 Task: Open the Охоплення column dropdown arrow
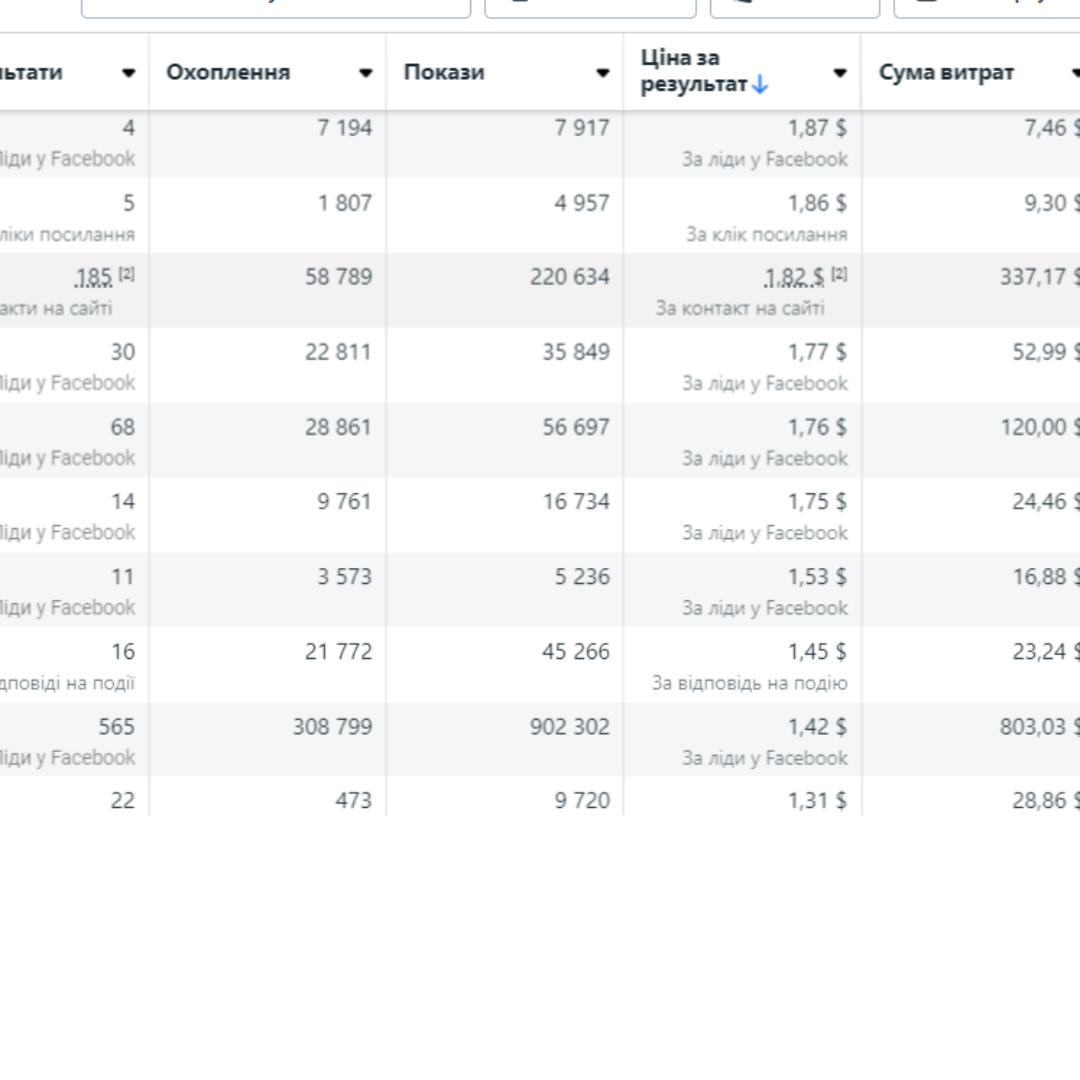pyautogui.click(x=366, y=72)
